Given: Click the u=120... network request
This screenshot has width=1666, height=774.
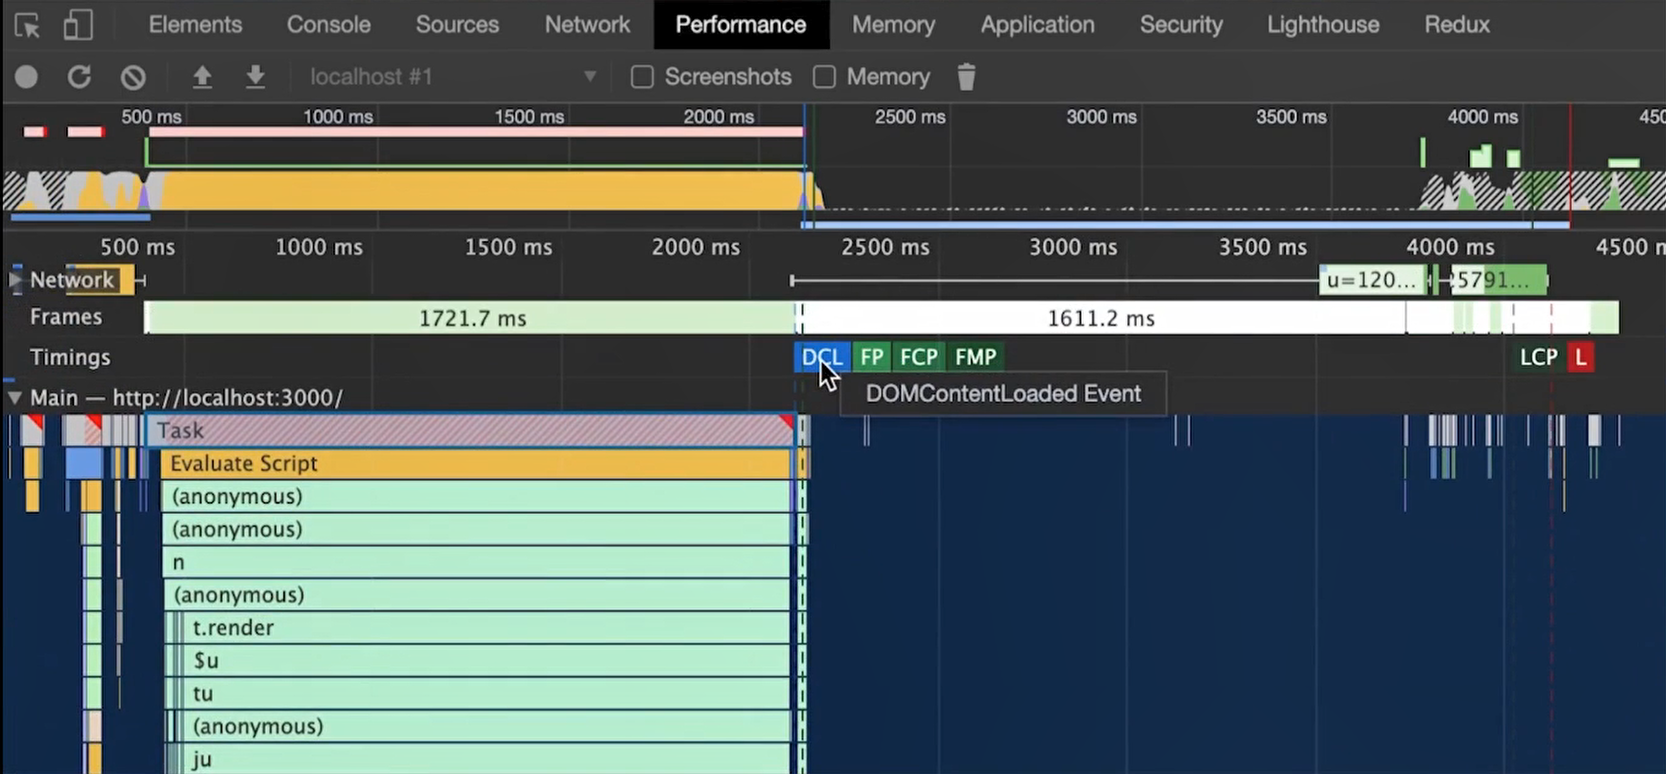Looking at the screenshot, I should [1373, 280].
